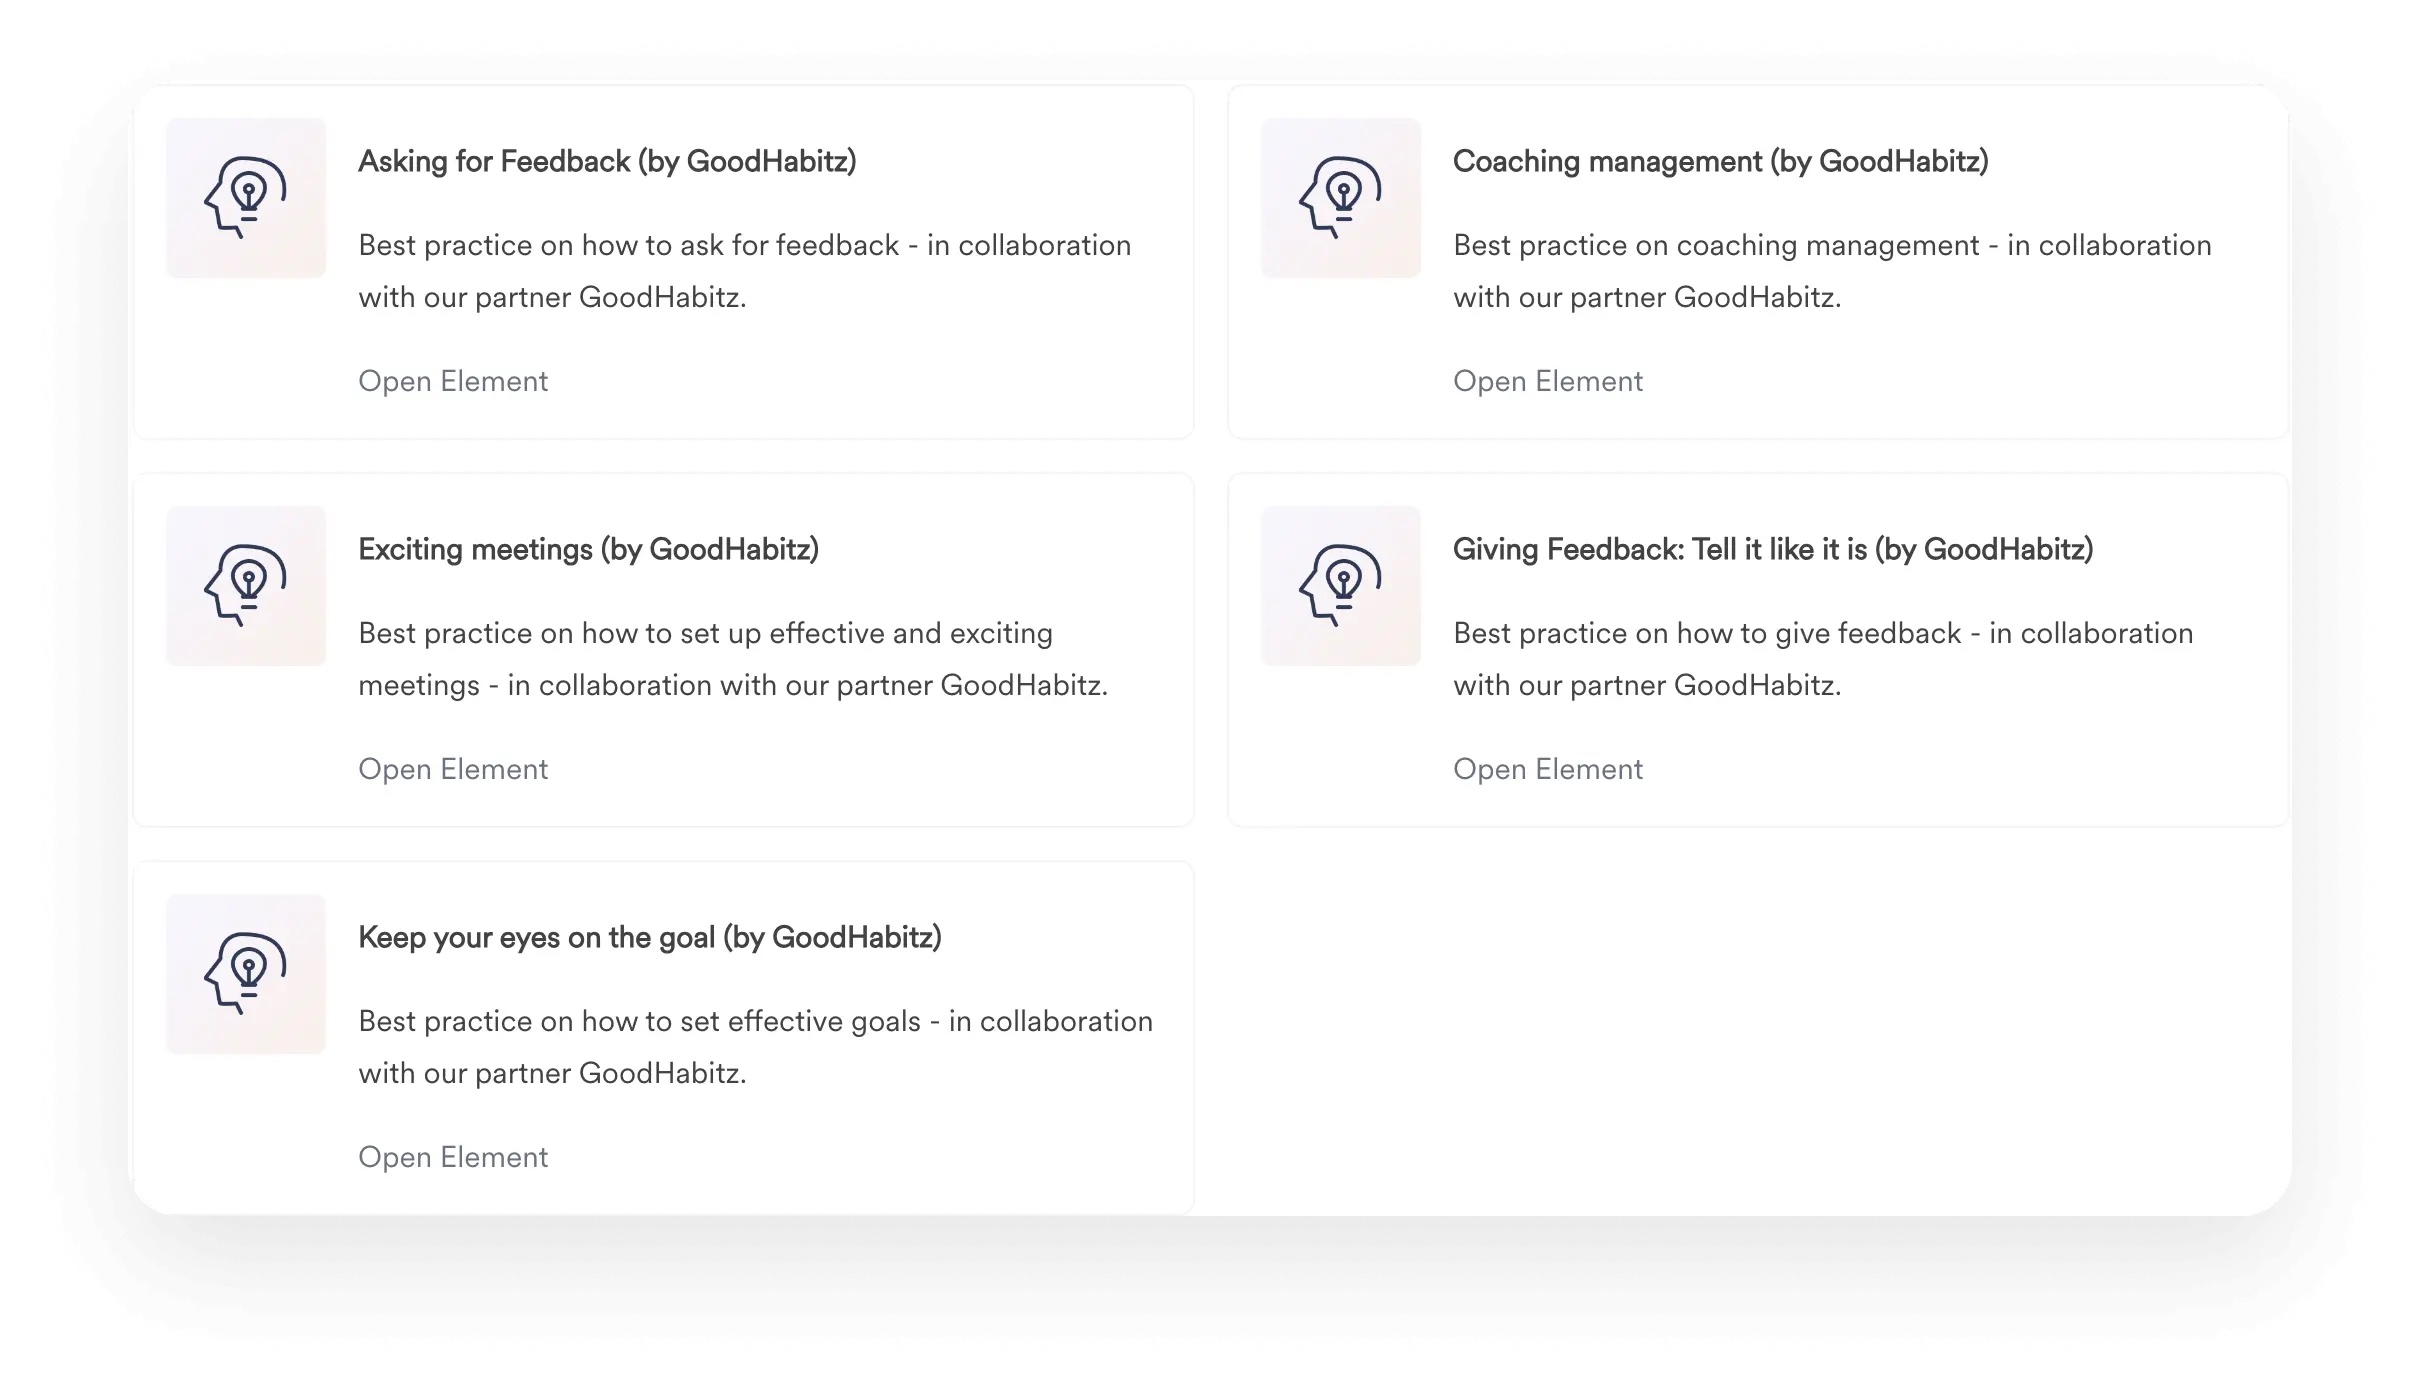Click the lightbulb-head thumbnail next to Exciting meetings
Image resolution: width=2420 pixels, height=1392 pixels.
(x=245, y=584)
